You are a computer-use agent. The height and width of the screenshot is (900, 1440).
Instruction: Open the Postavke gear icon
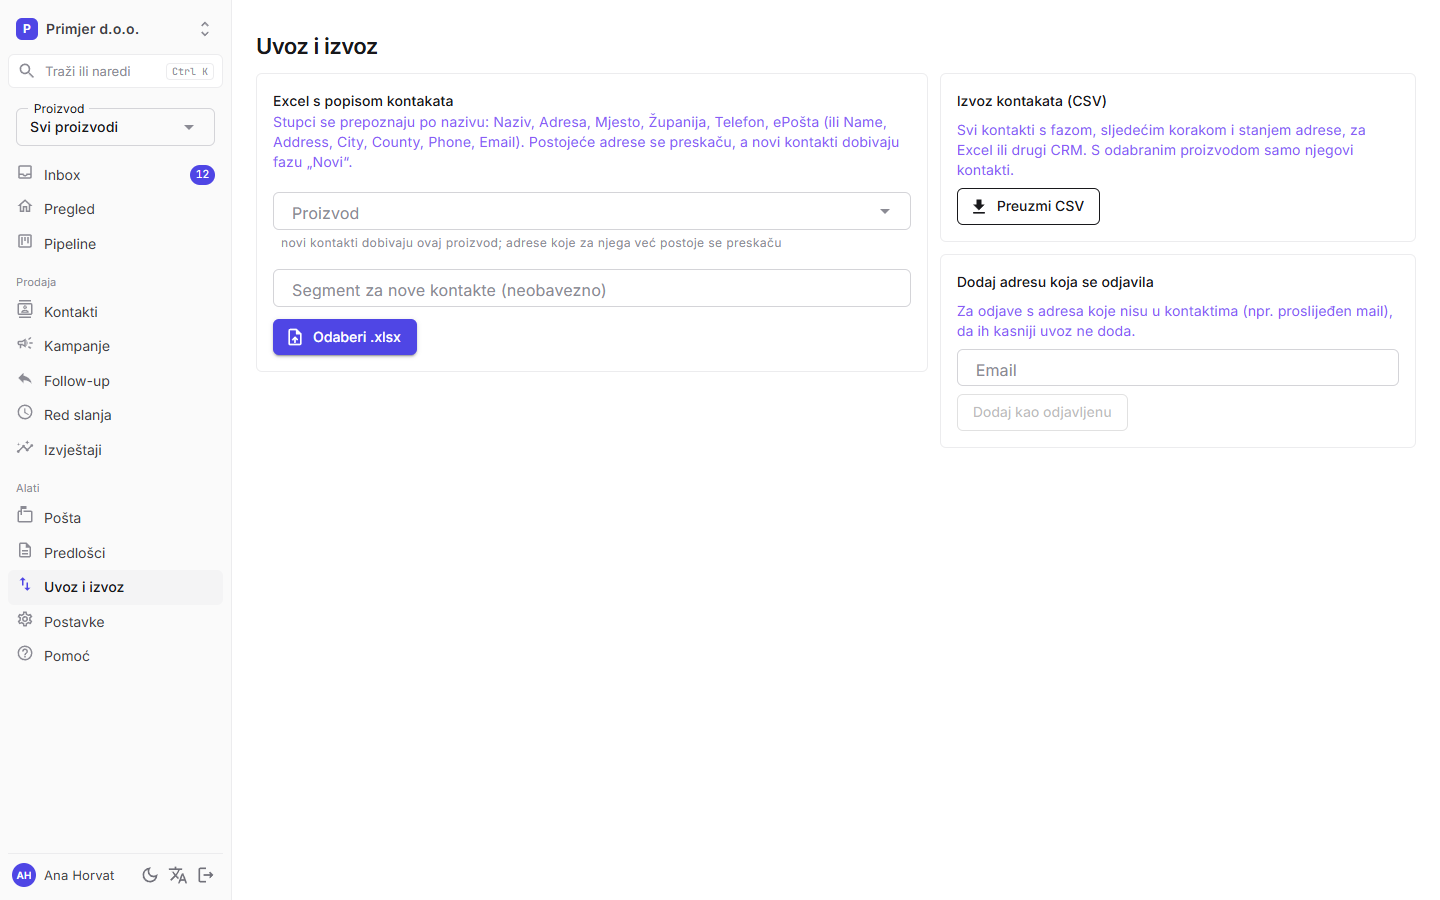(x=25, y=620)
